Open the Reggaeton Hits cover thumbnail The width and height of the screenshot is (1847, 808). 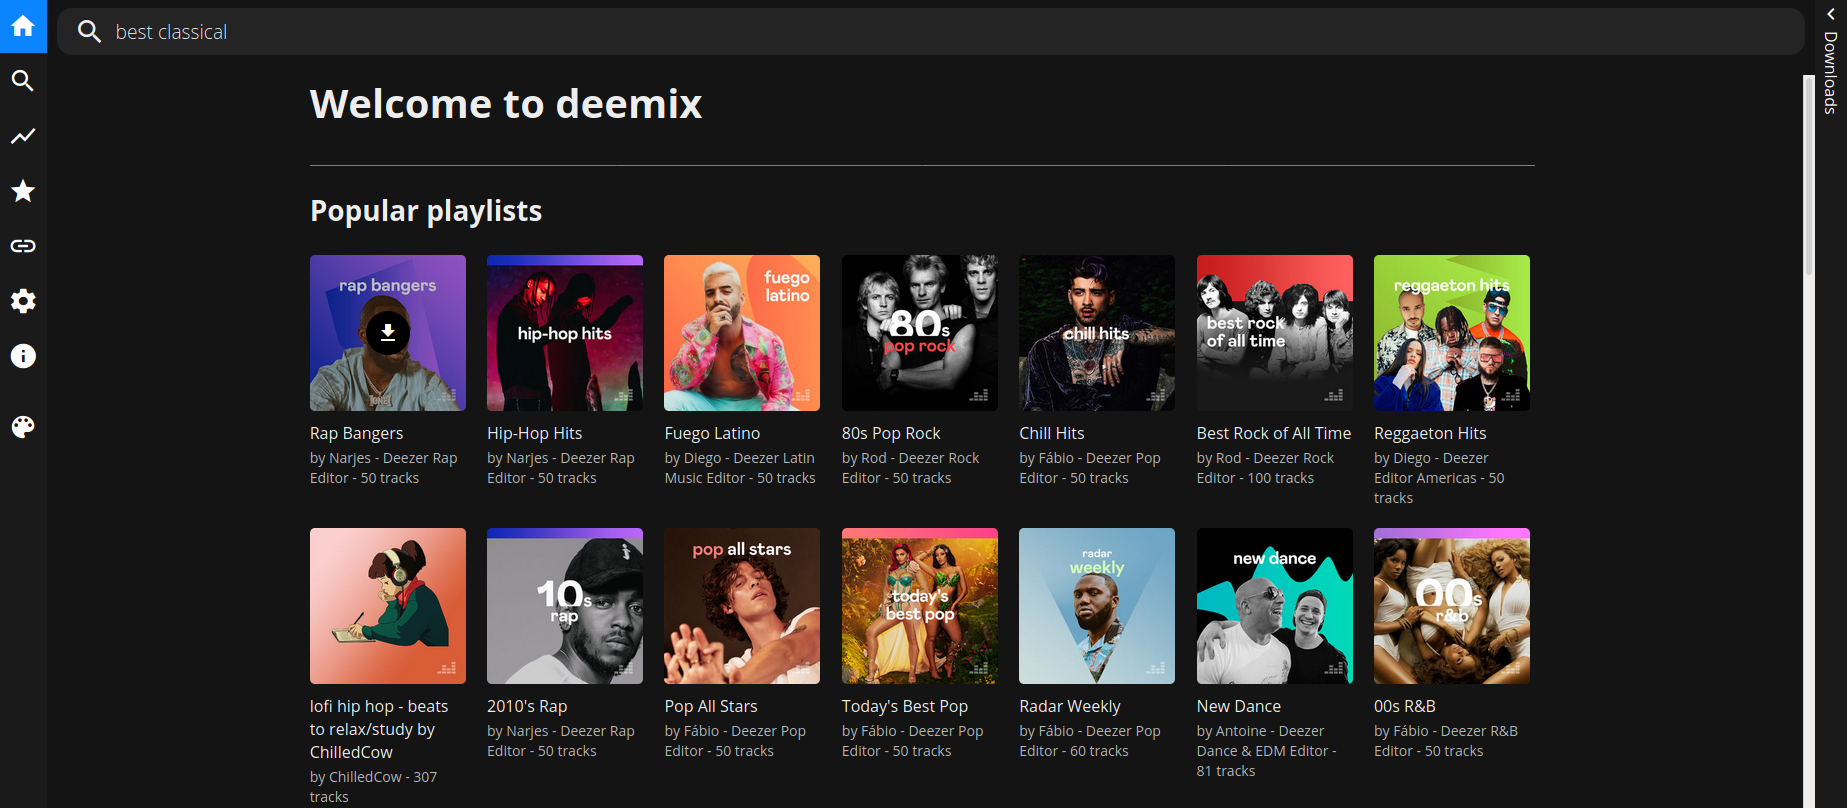[x=1452, y=333]
